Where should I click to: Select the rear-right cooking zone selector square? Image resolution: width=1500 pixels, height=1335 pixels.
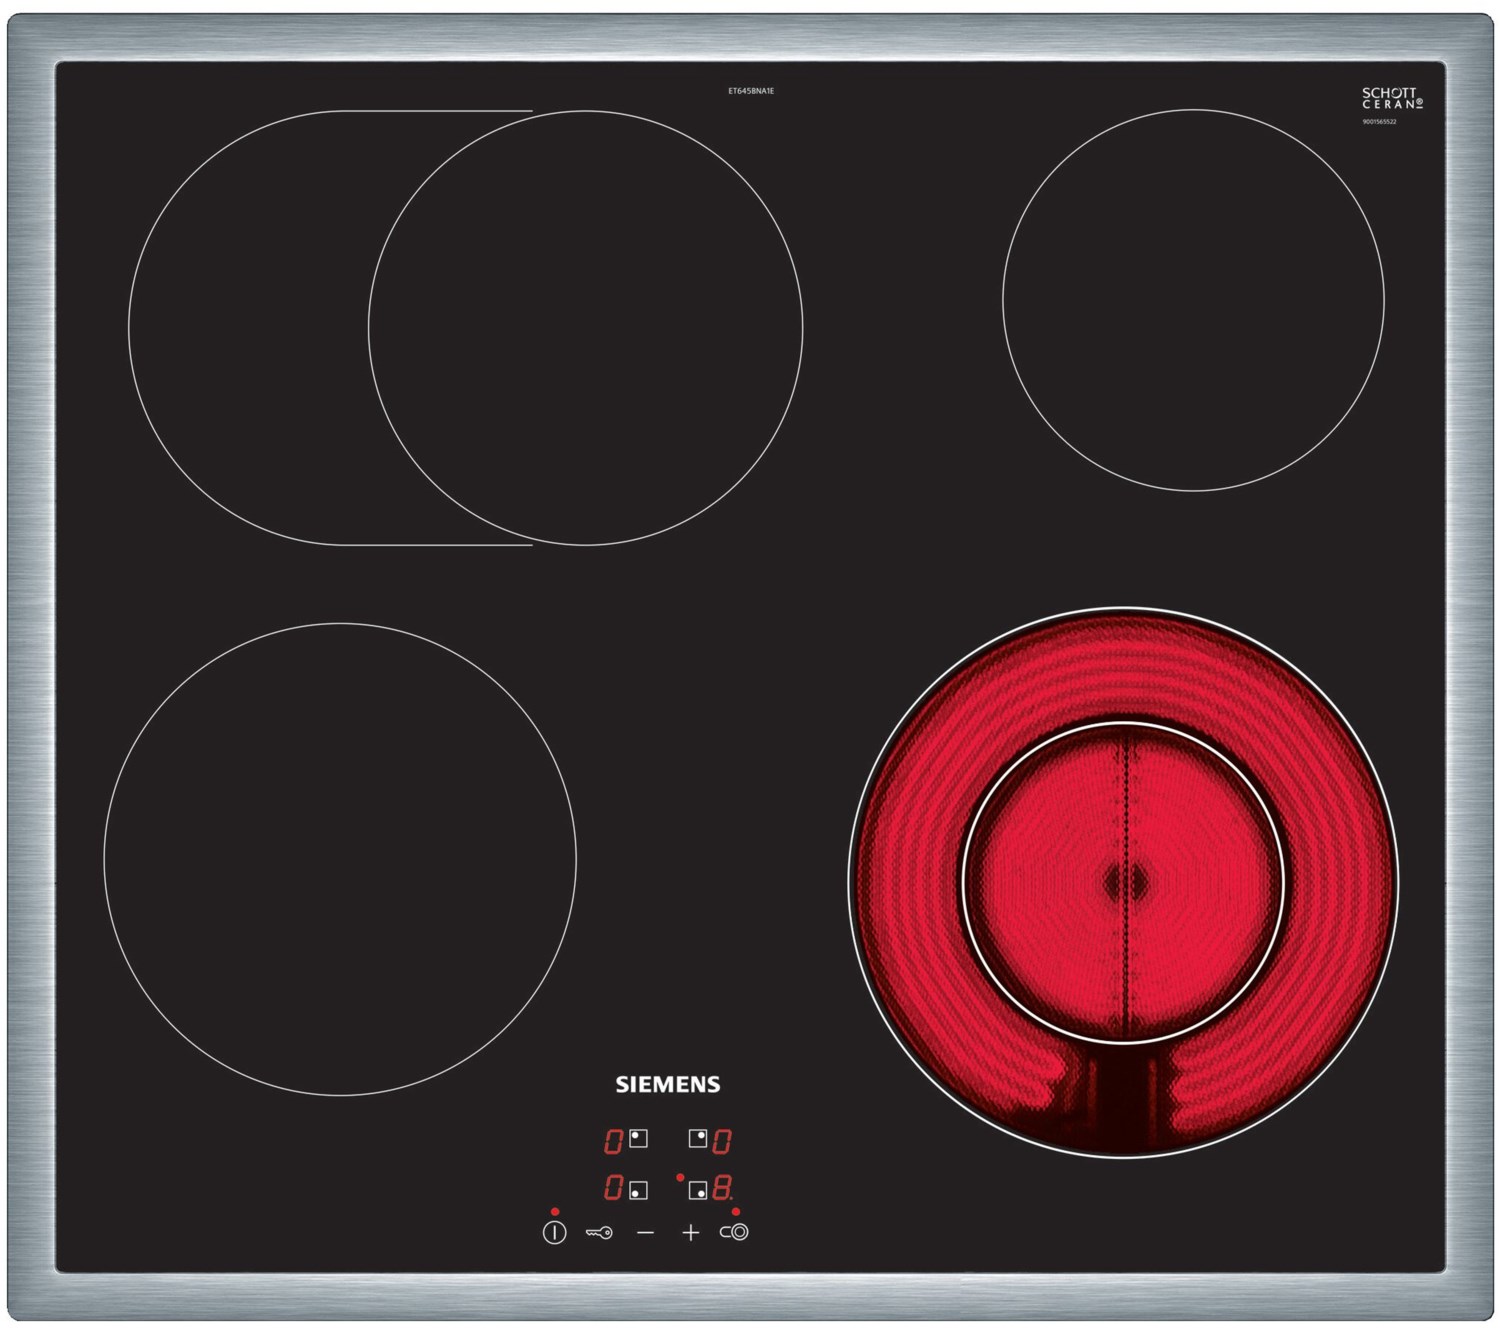[x=698, y=1139]
